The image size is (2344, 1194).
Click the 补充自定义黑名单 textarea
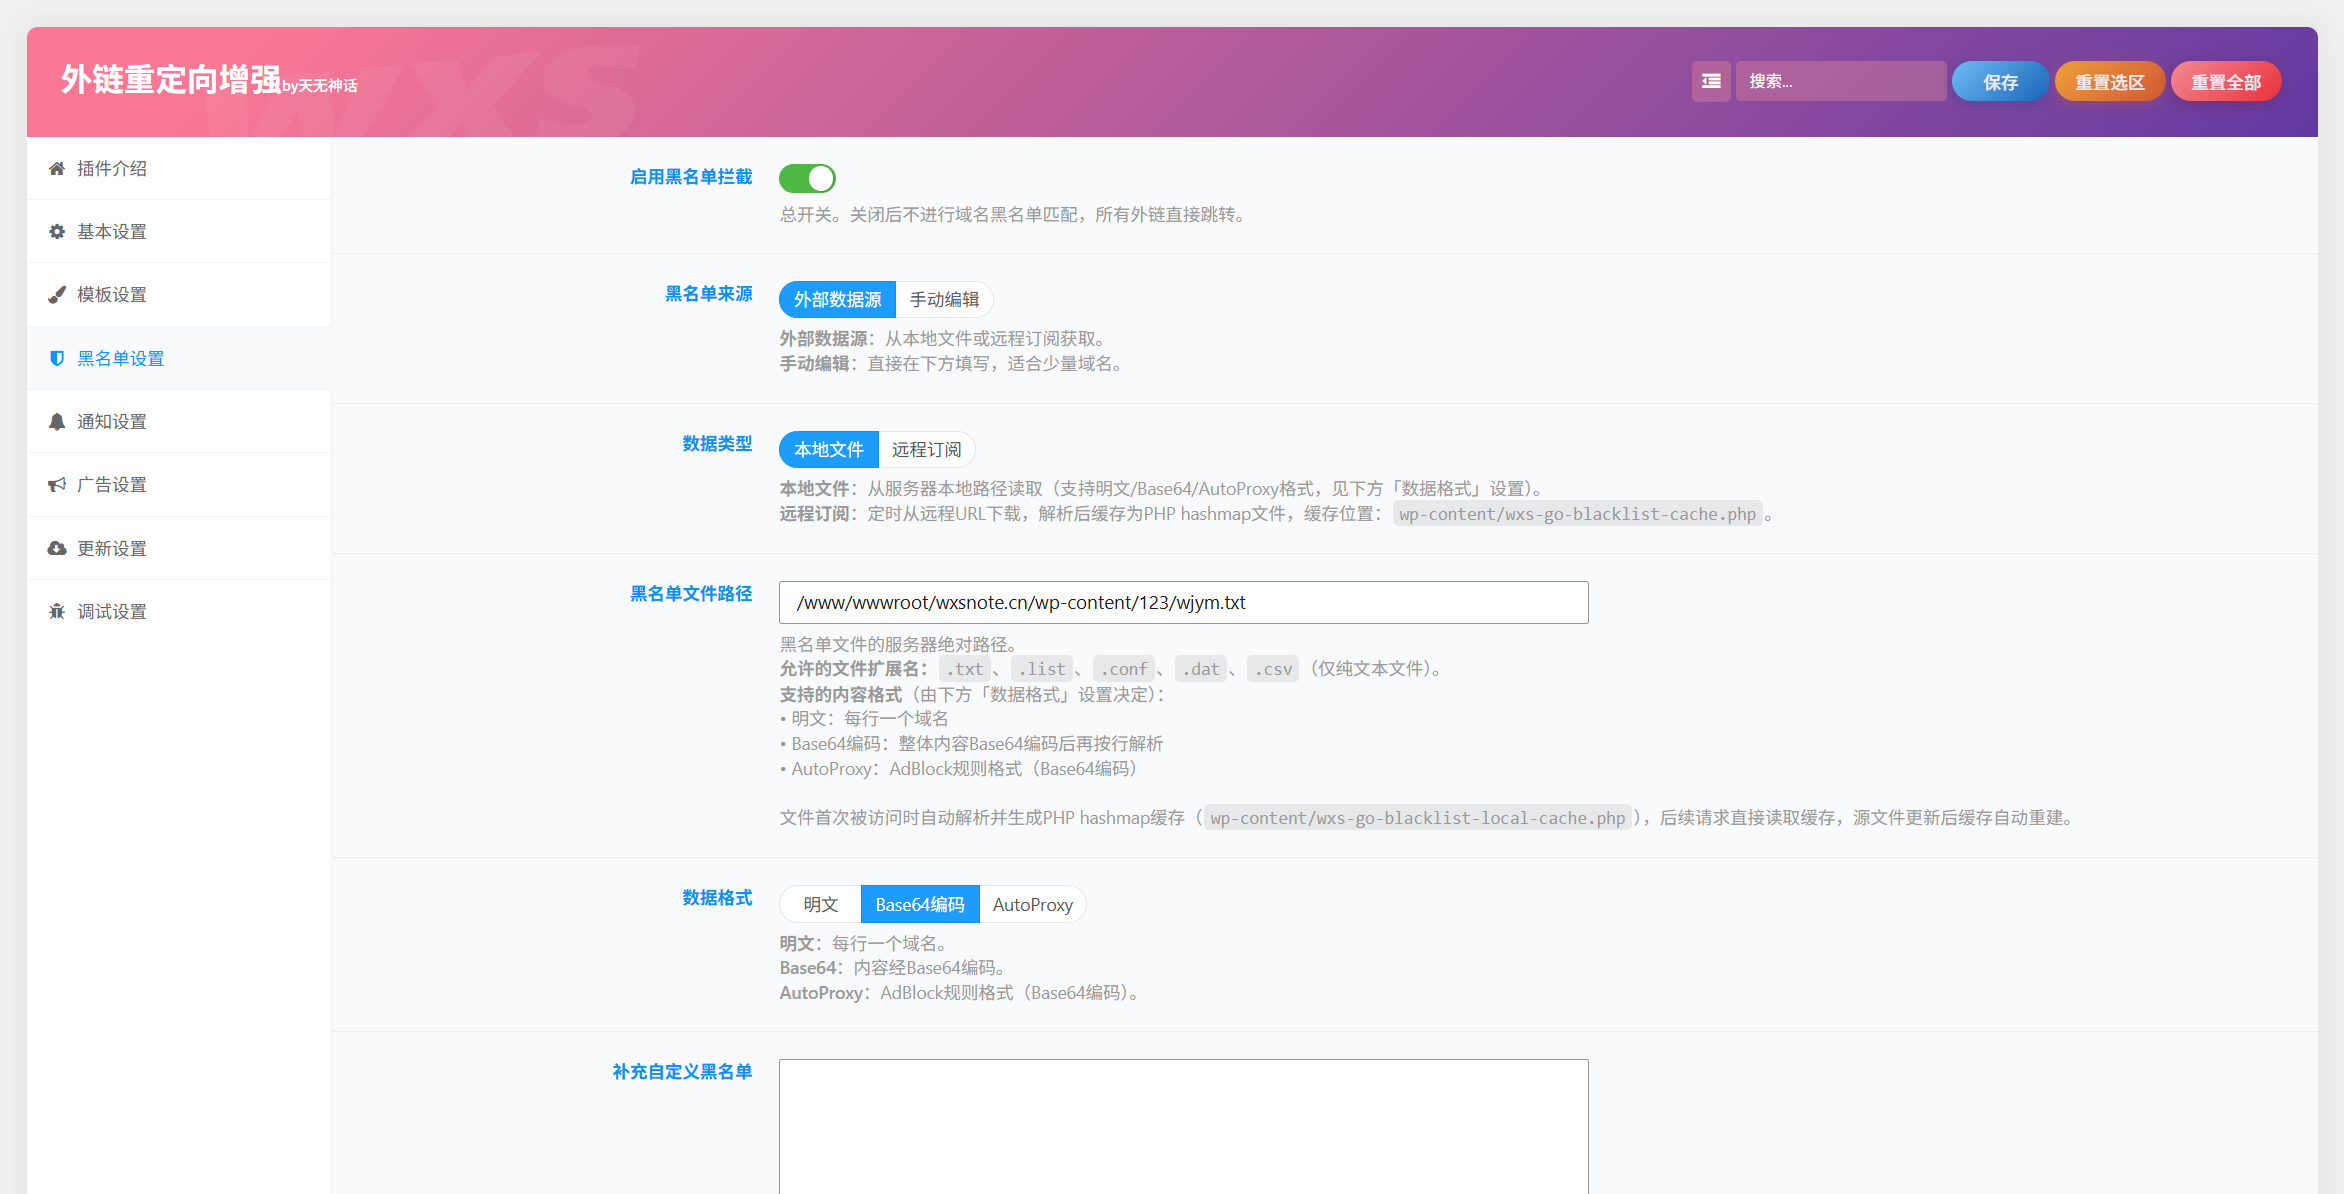pos(1183,1126)
